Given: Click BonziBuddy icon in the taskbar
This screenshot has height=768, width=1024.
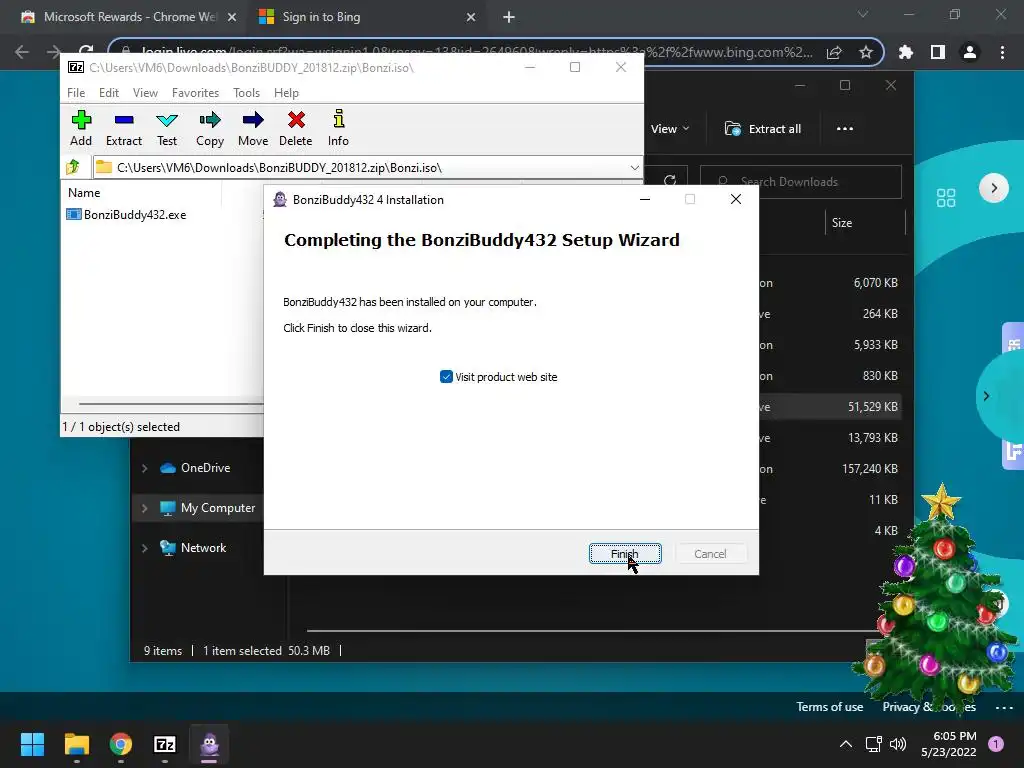Looking at the screenshot, I should [x=209, y=744].
